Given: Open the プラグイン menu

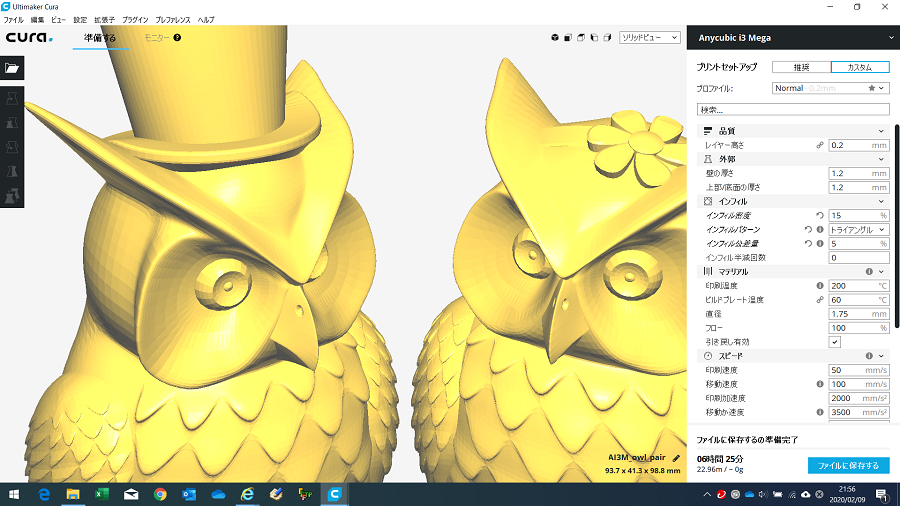Looking at the screenshot, I should point(135,20).
